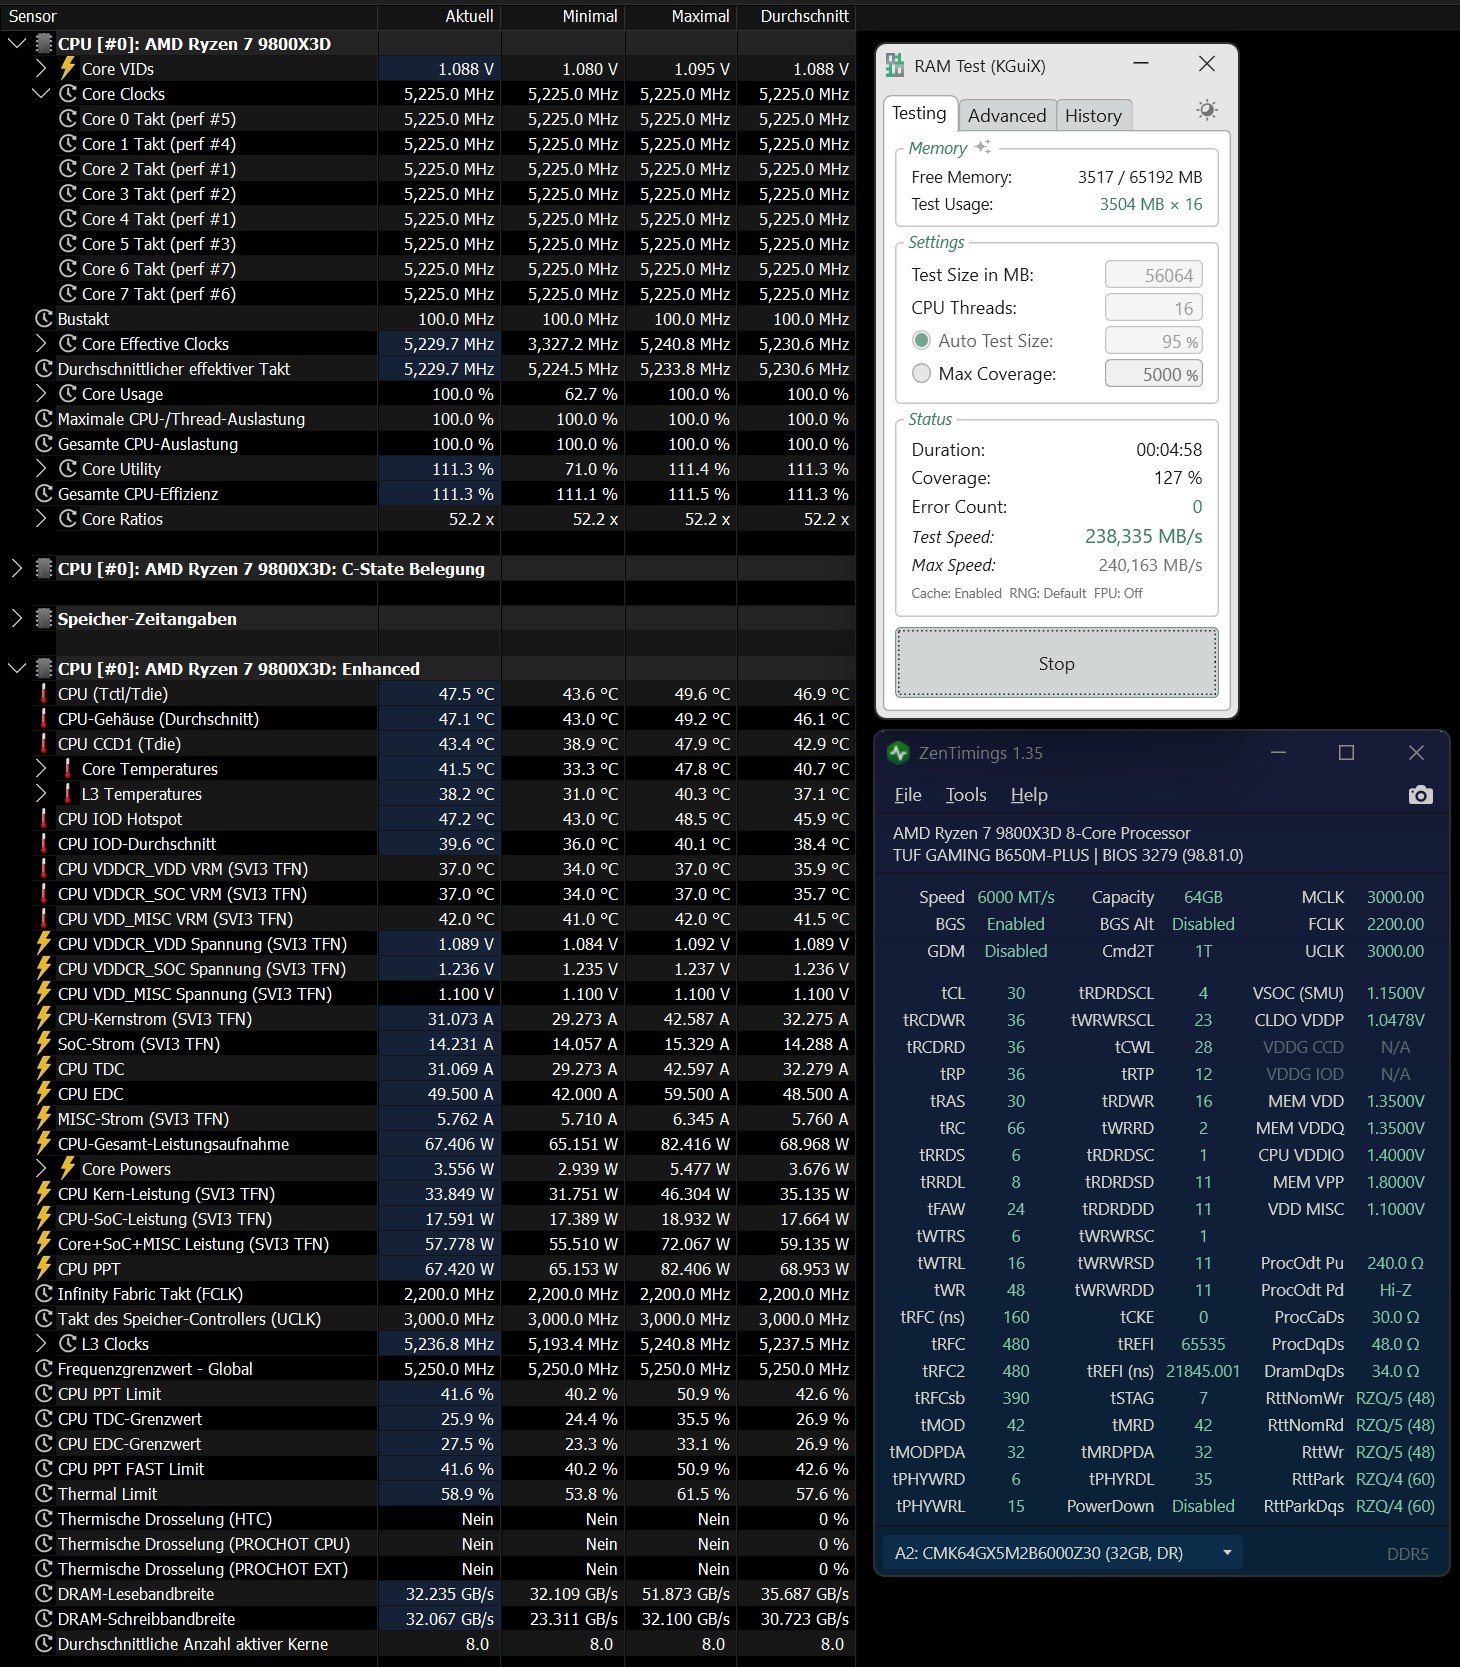Switch to the Advanced tab in RAM Test

1006,115
